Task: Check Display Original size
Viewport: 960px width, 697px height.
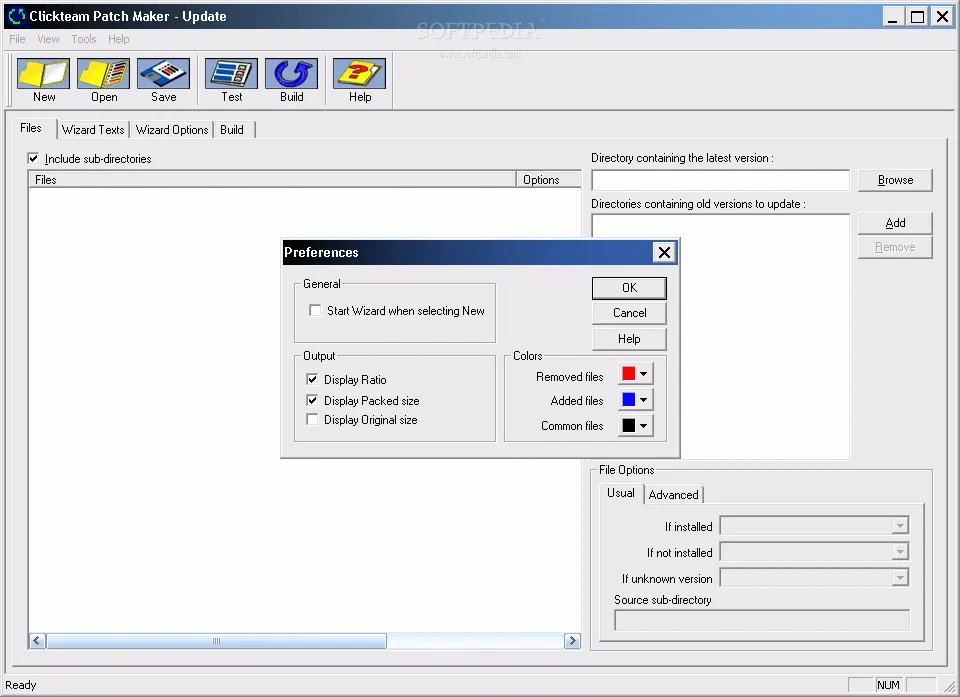Action: [x=309, y=420]
